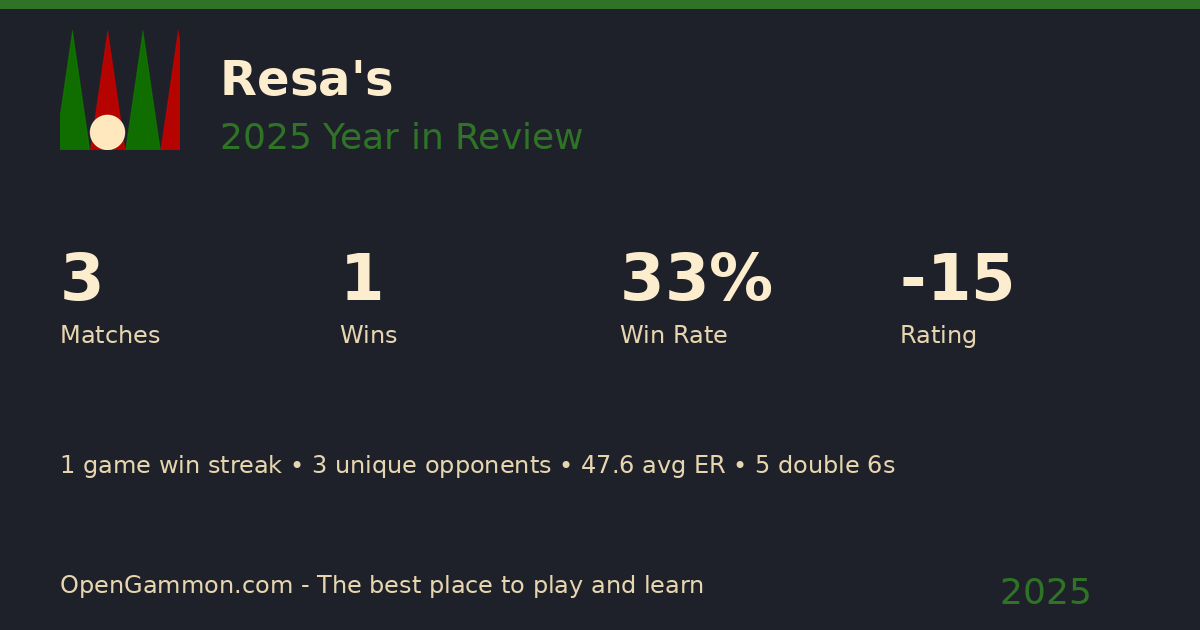This screenshot has height=630, width=1200.
Task: Click the -15 rating change value
Action: point(957,279)
